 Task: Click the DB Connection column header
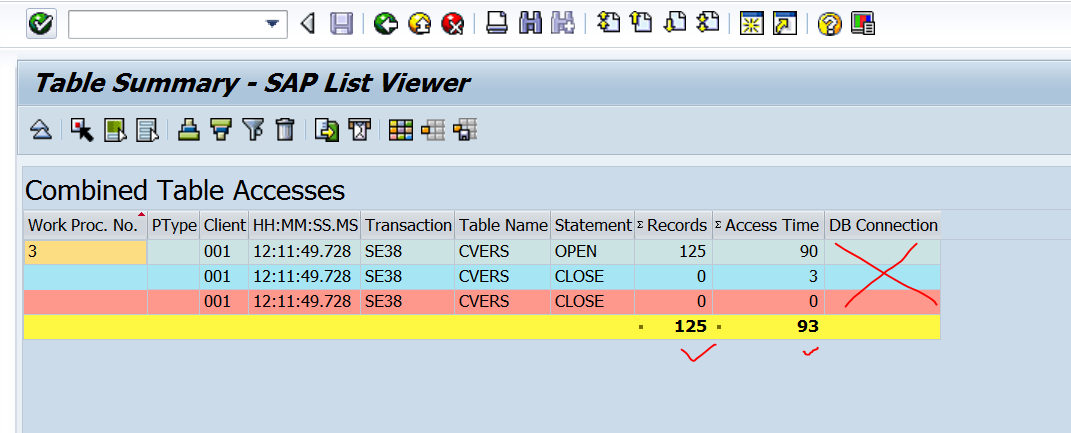882,225
